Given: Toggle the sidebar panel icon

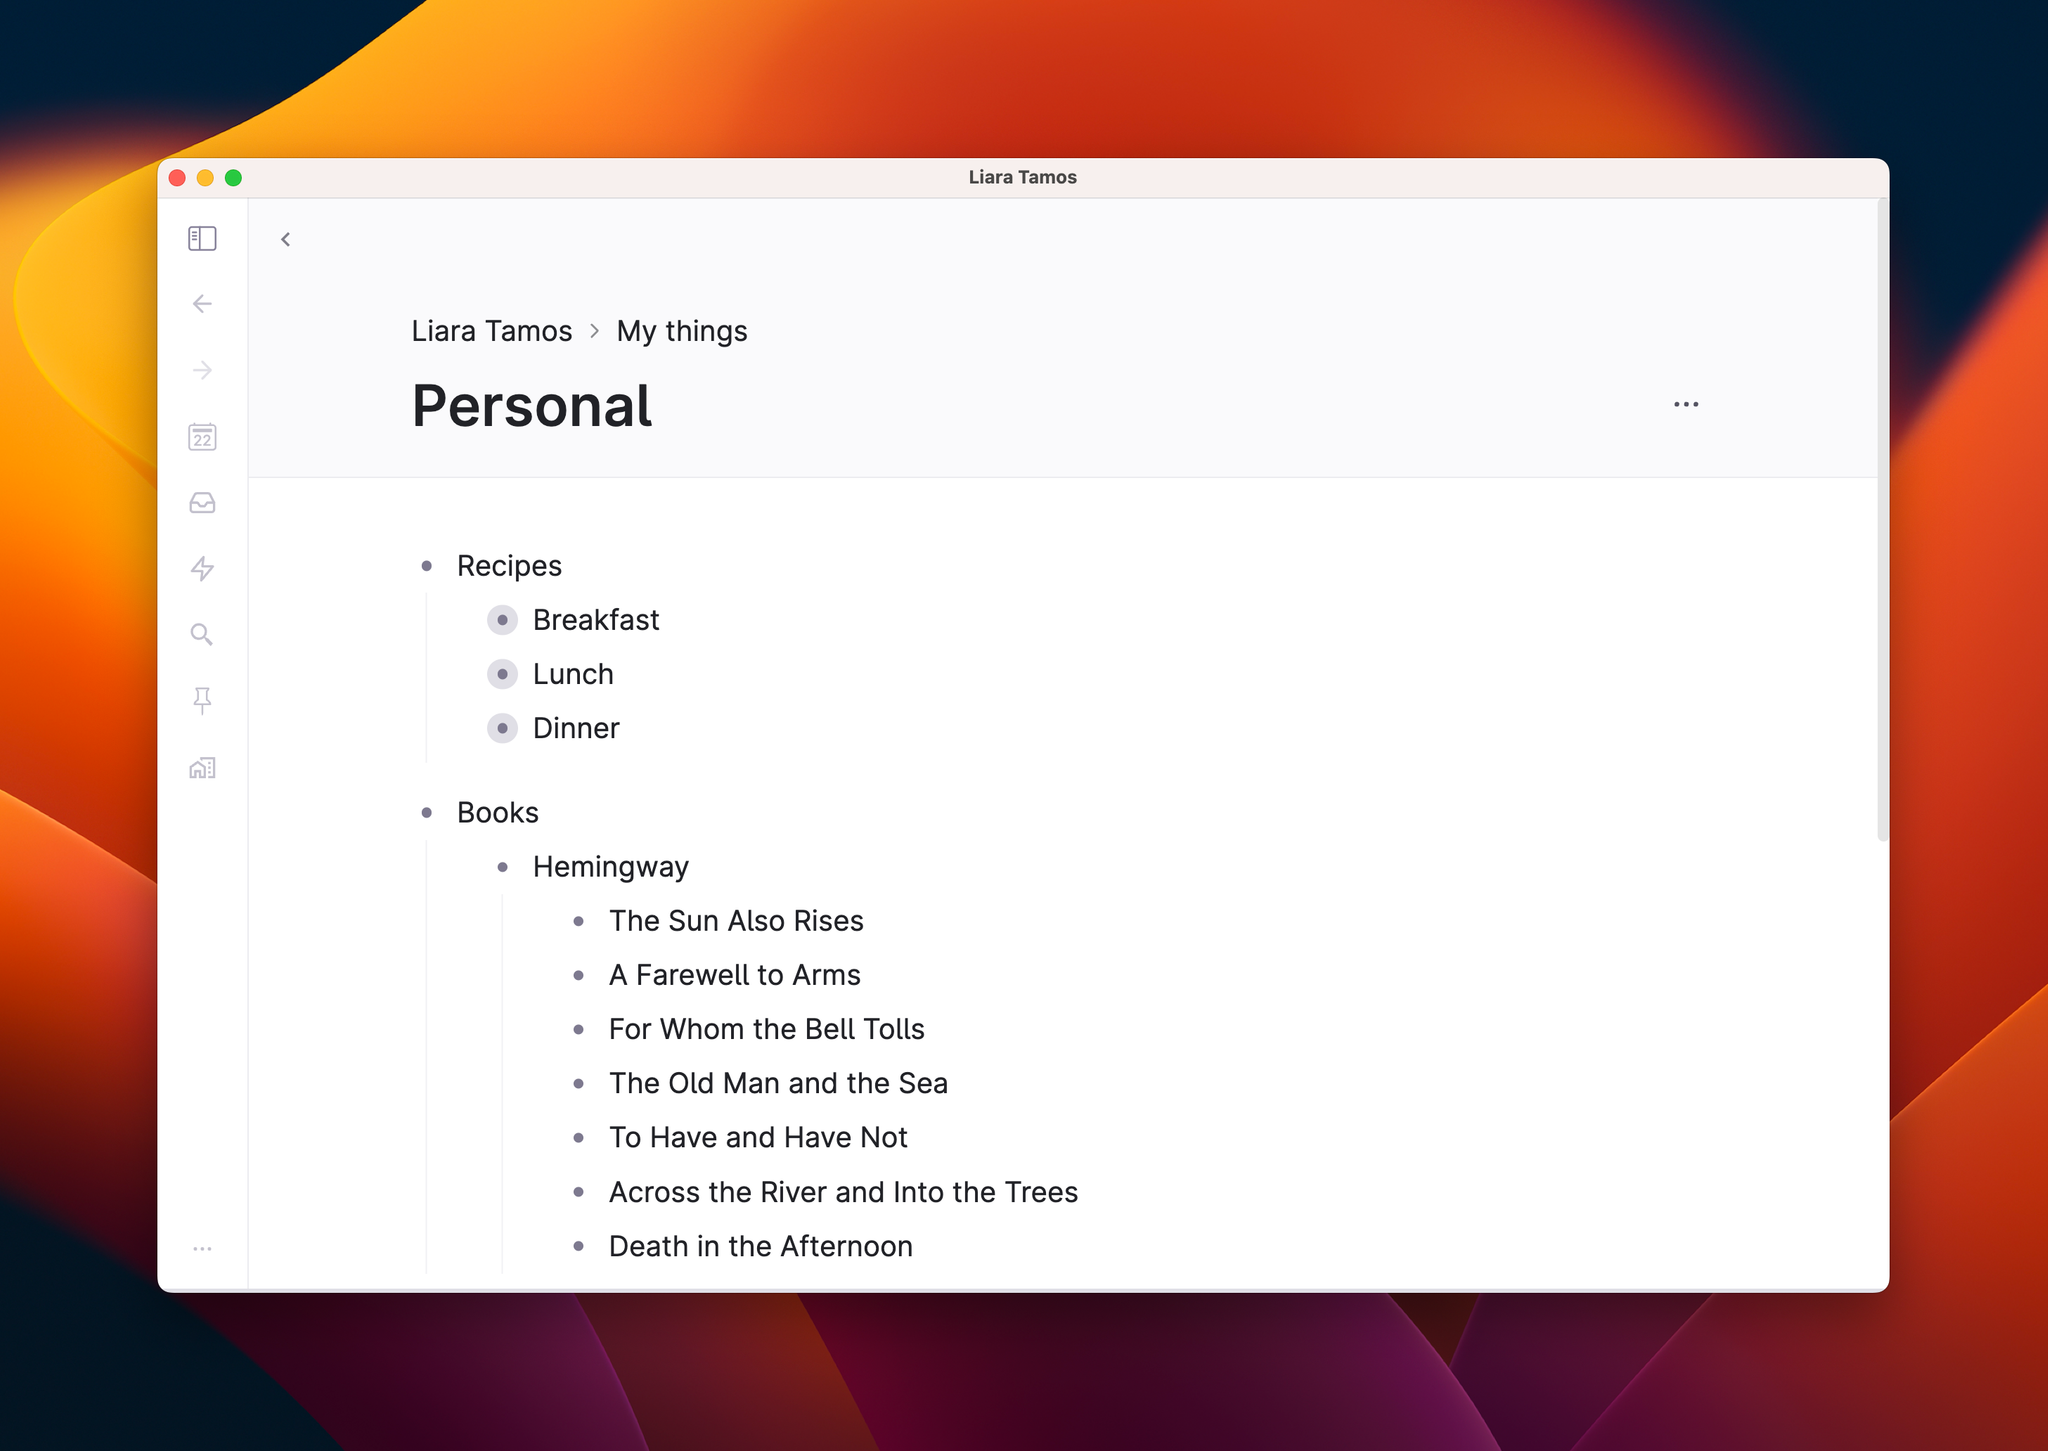Looking at the screenshot, I should [202, 238].
